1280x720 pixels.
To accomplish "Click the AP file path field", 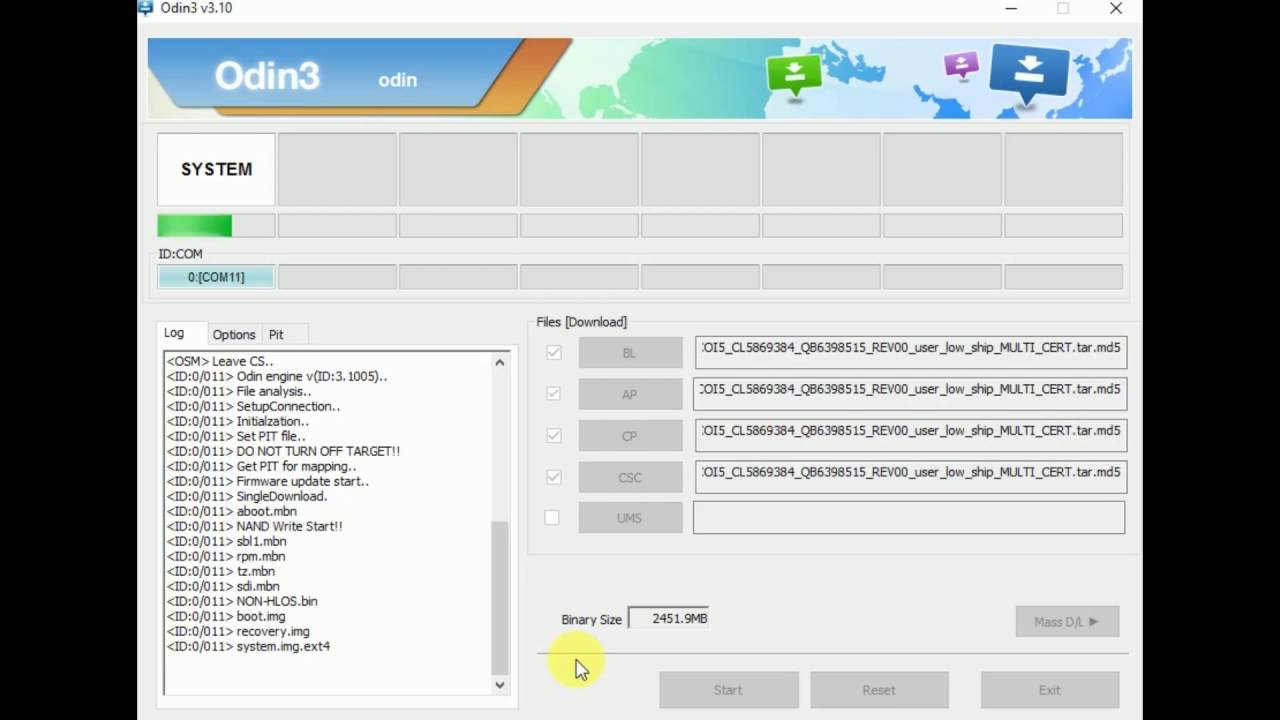I will click(910, 394).
